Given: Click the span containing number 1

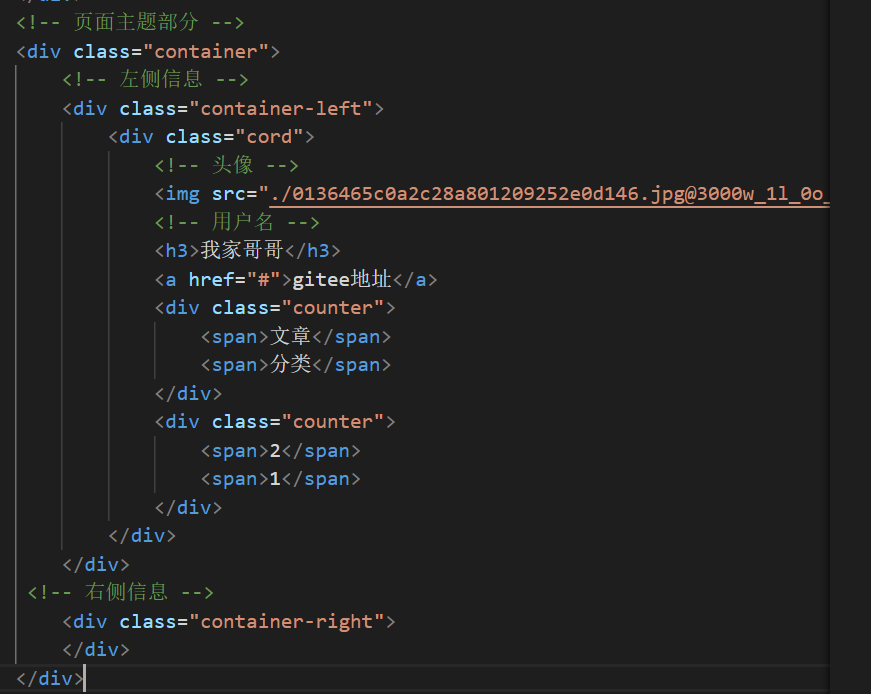Looking at the screenshot, I should click(281, 479).
